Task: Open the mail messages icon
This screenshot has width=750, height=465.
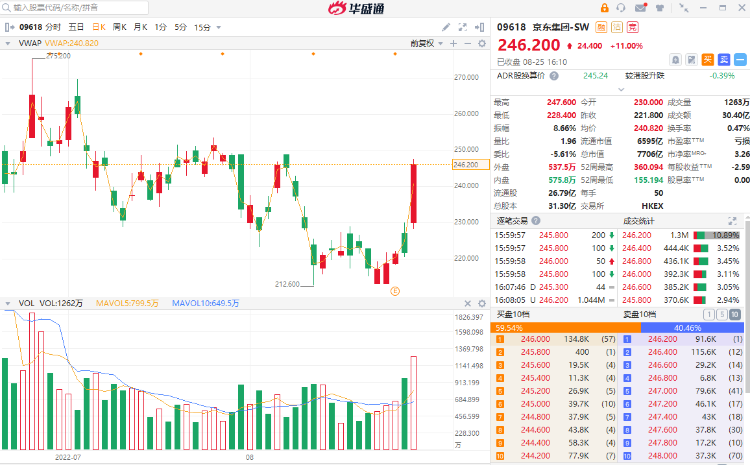Action: 640,8
